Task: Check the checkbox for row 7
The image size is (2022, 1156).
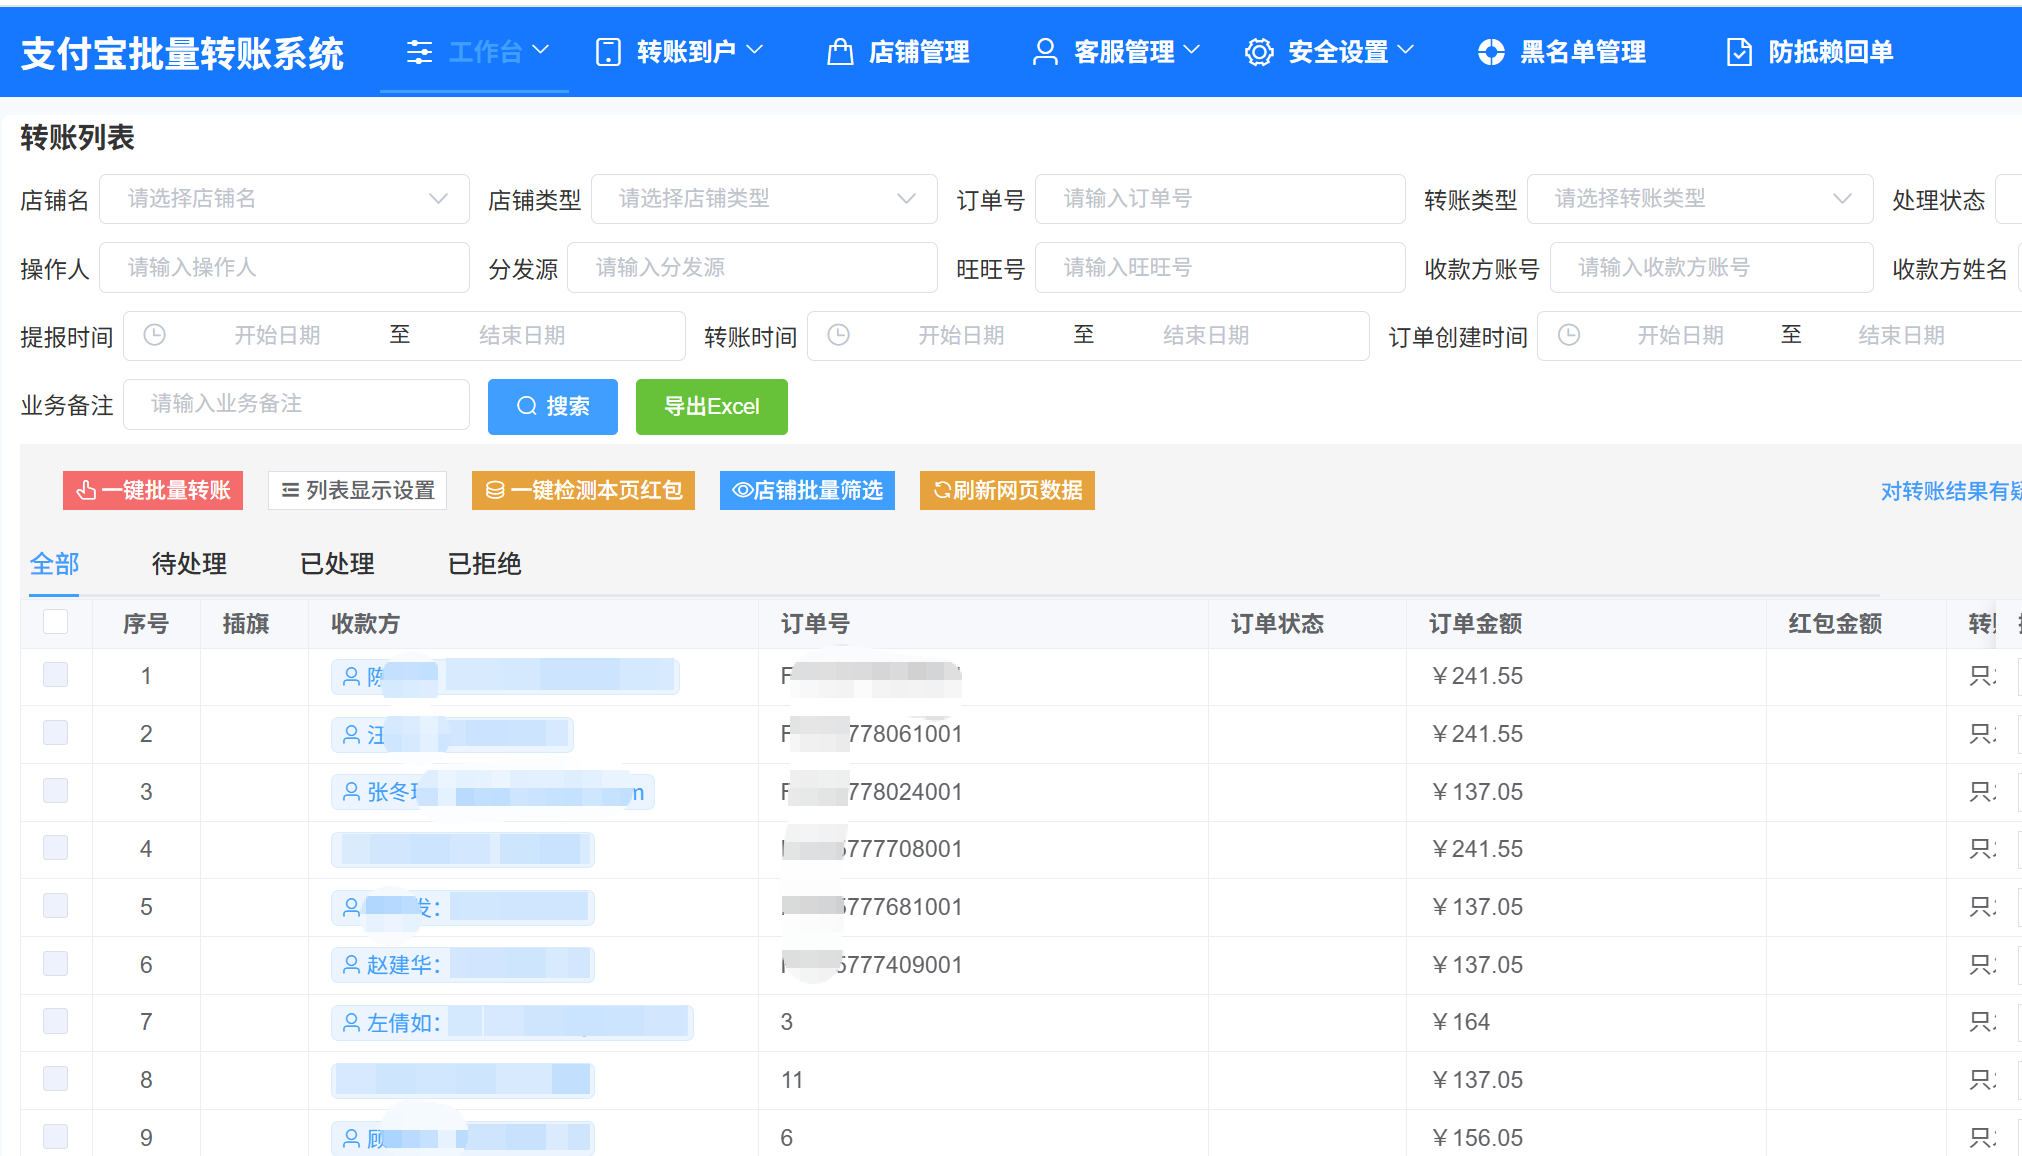Action: [x=56, y=1021]
